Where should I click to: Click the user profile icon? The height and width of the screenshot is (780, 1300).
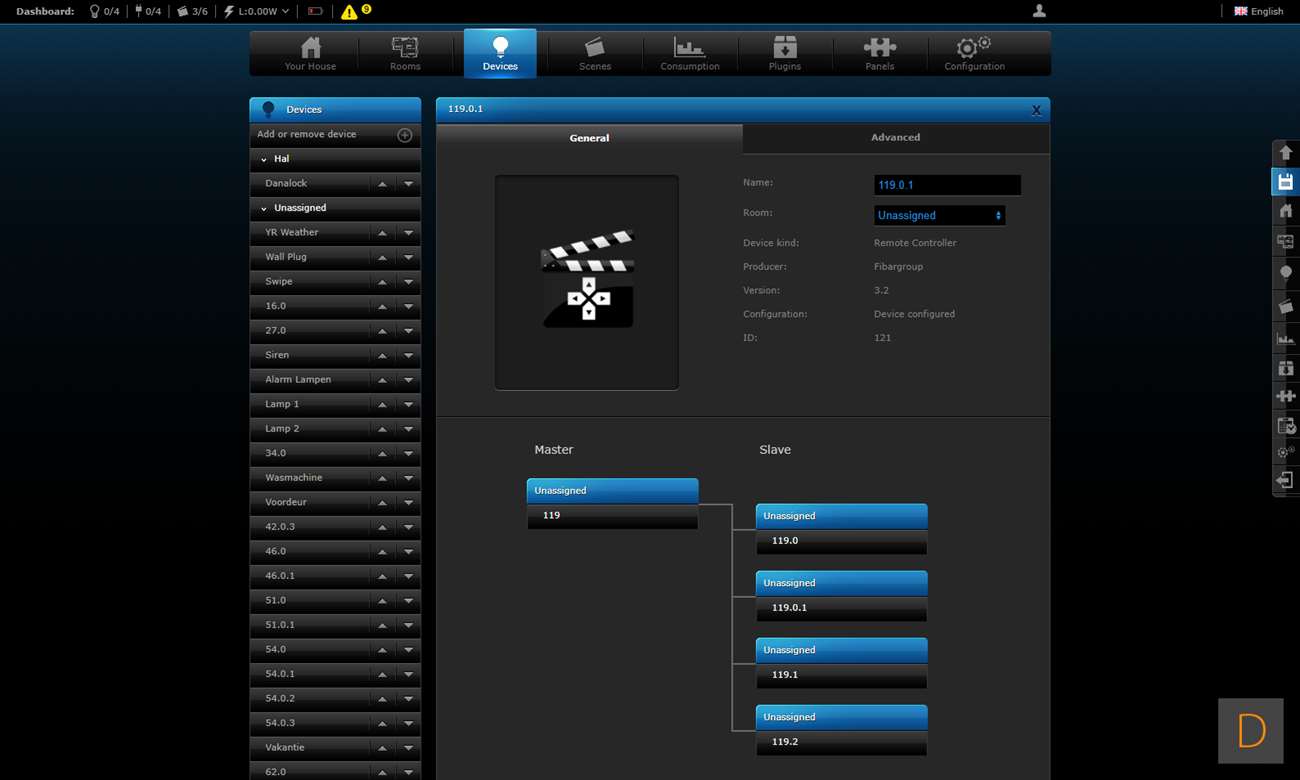(x=1039, y=11)
